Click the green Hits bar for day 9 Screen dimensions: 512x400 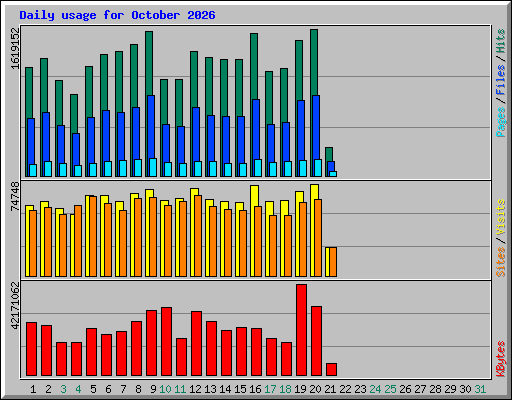149,63
